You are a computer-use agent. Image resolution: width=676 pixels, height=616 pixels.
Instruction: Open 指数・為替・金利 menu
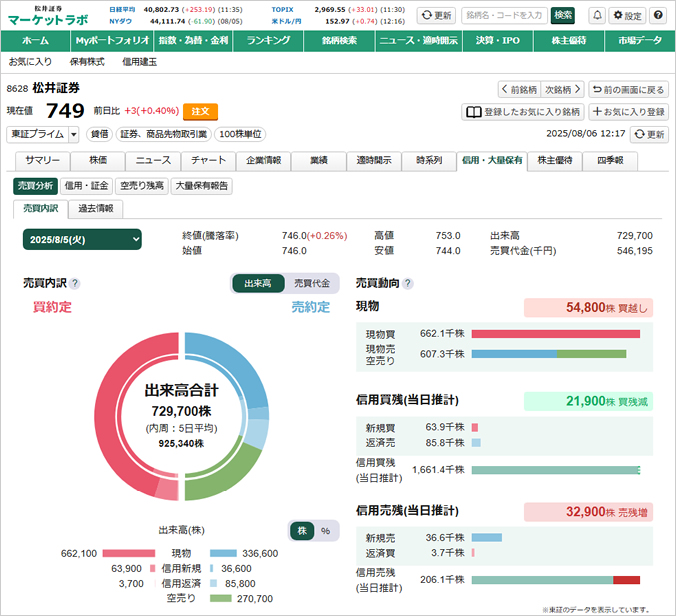pos(193,41)
